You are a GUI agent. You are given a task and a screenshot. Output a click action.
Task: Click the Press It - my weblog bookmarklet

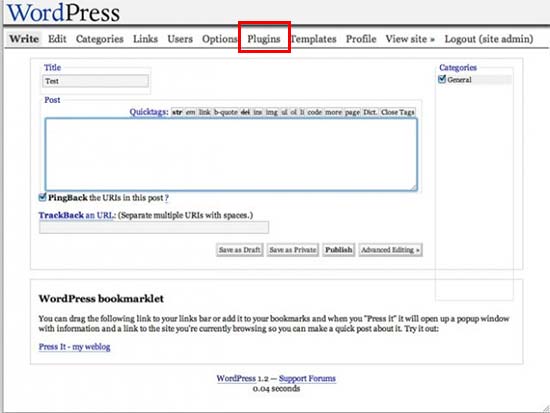click(x=74, y=347)
